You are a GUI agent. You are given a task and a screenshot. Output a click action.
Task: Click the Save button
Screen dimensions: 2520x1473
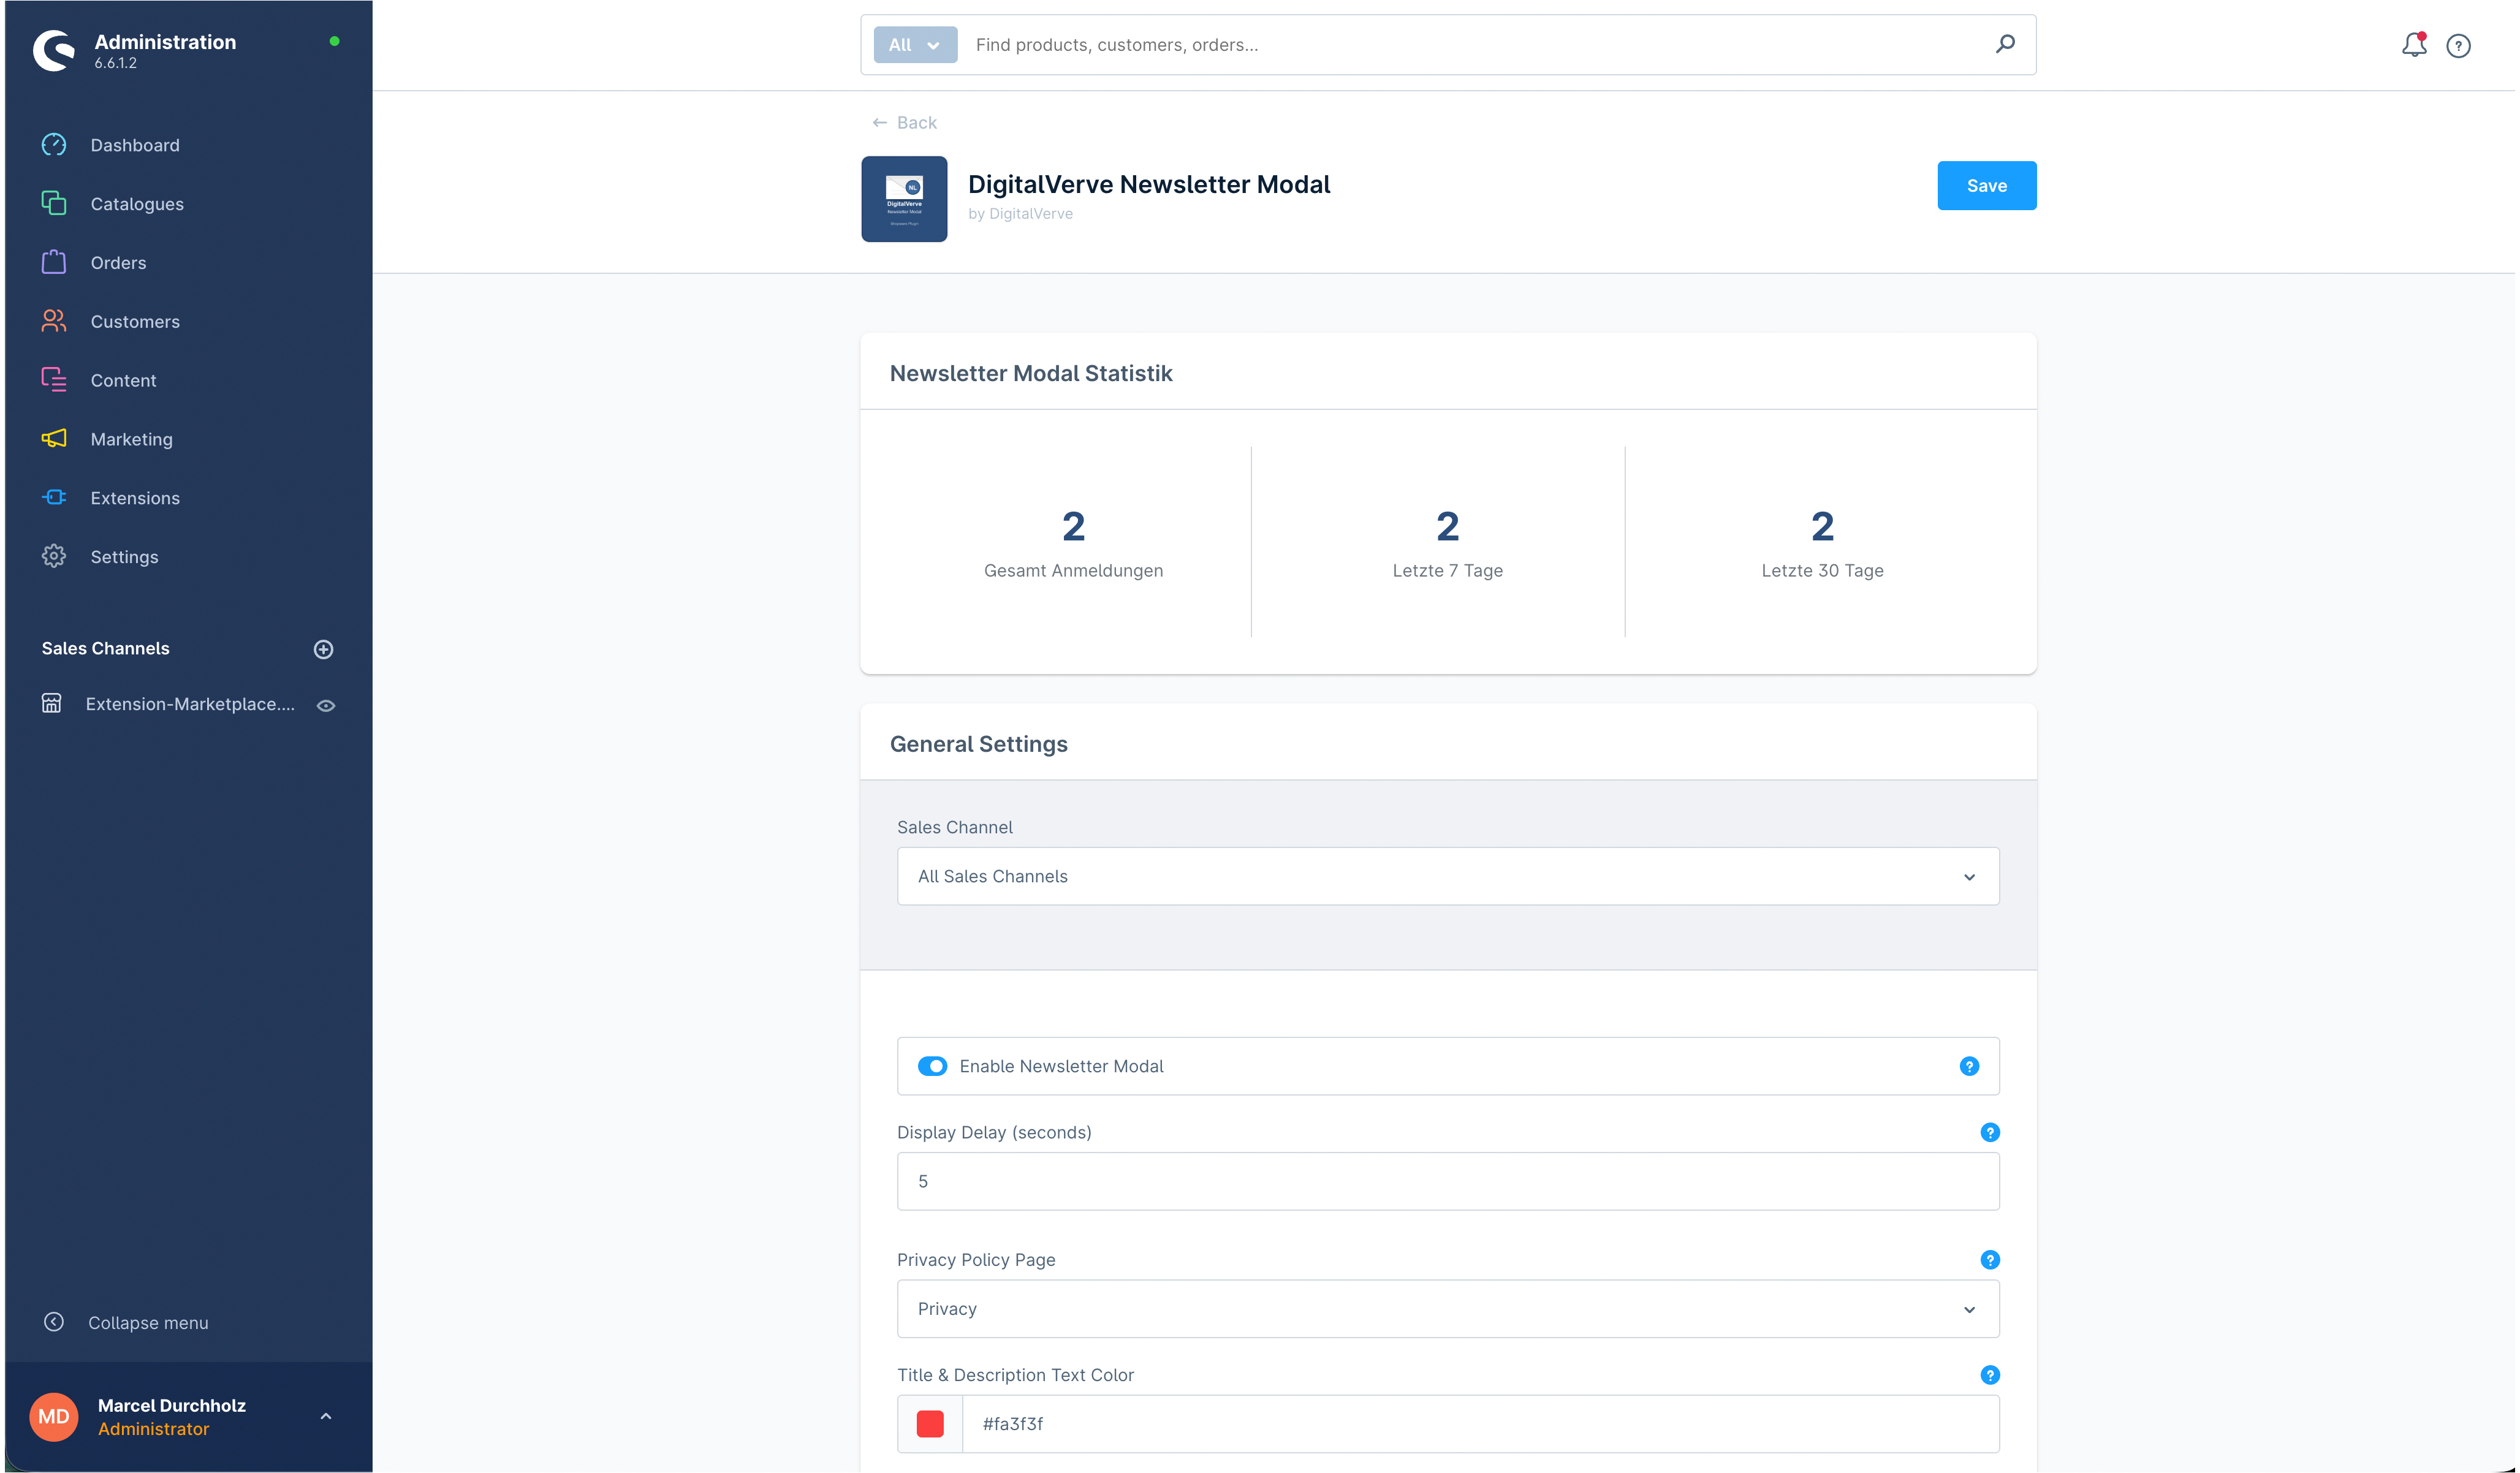[1985, 186]
